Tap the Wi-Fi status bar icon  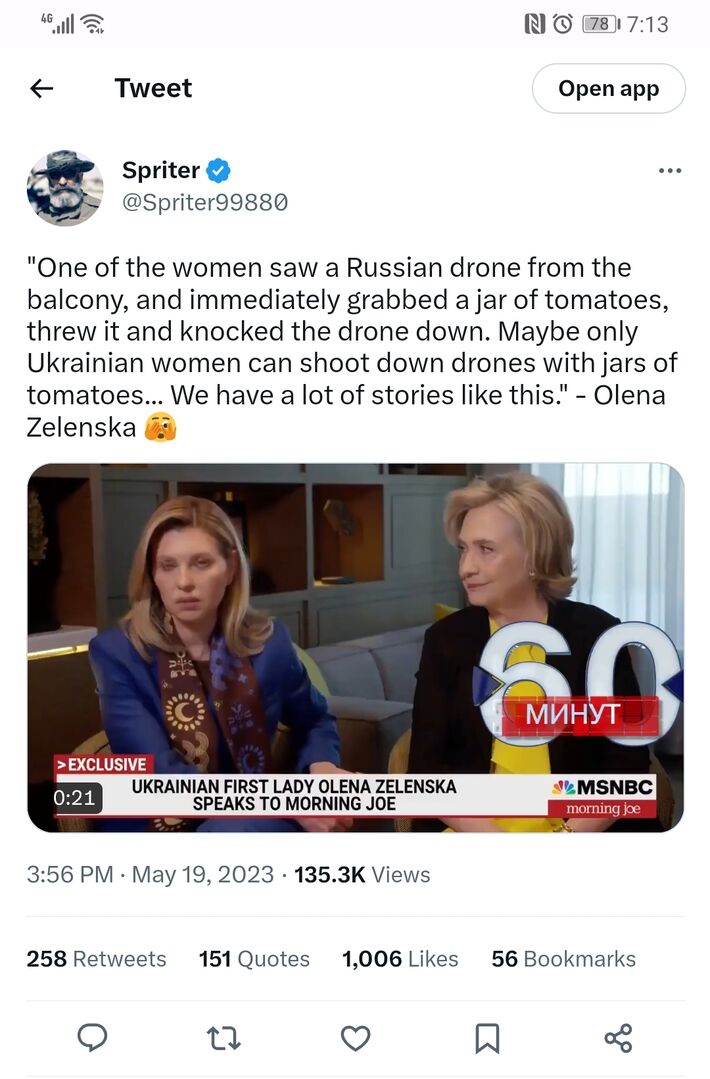pyautogui.click(x=92, y=23)
